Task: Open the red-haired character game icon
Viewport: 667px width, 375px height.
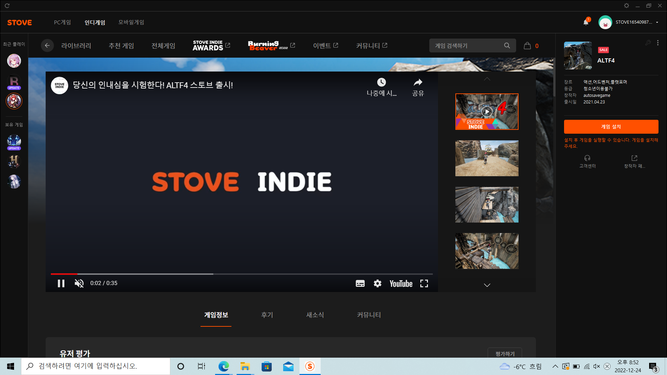Action: click(14, 101)
